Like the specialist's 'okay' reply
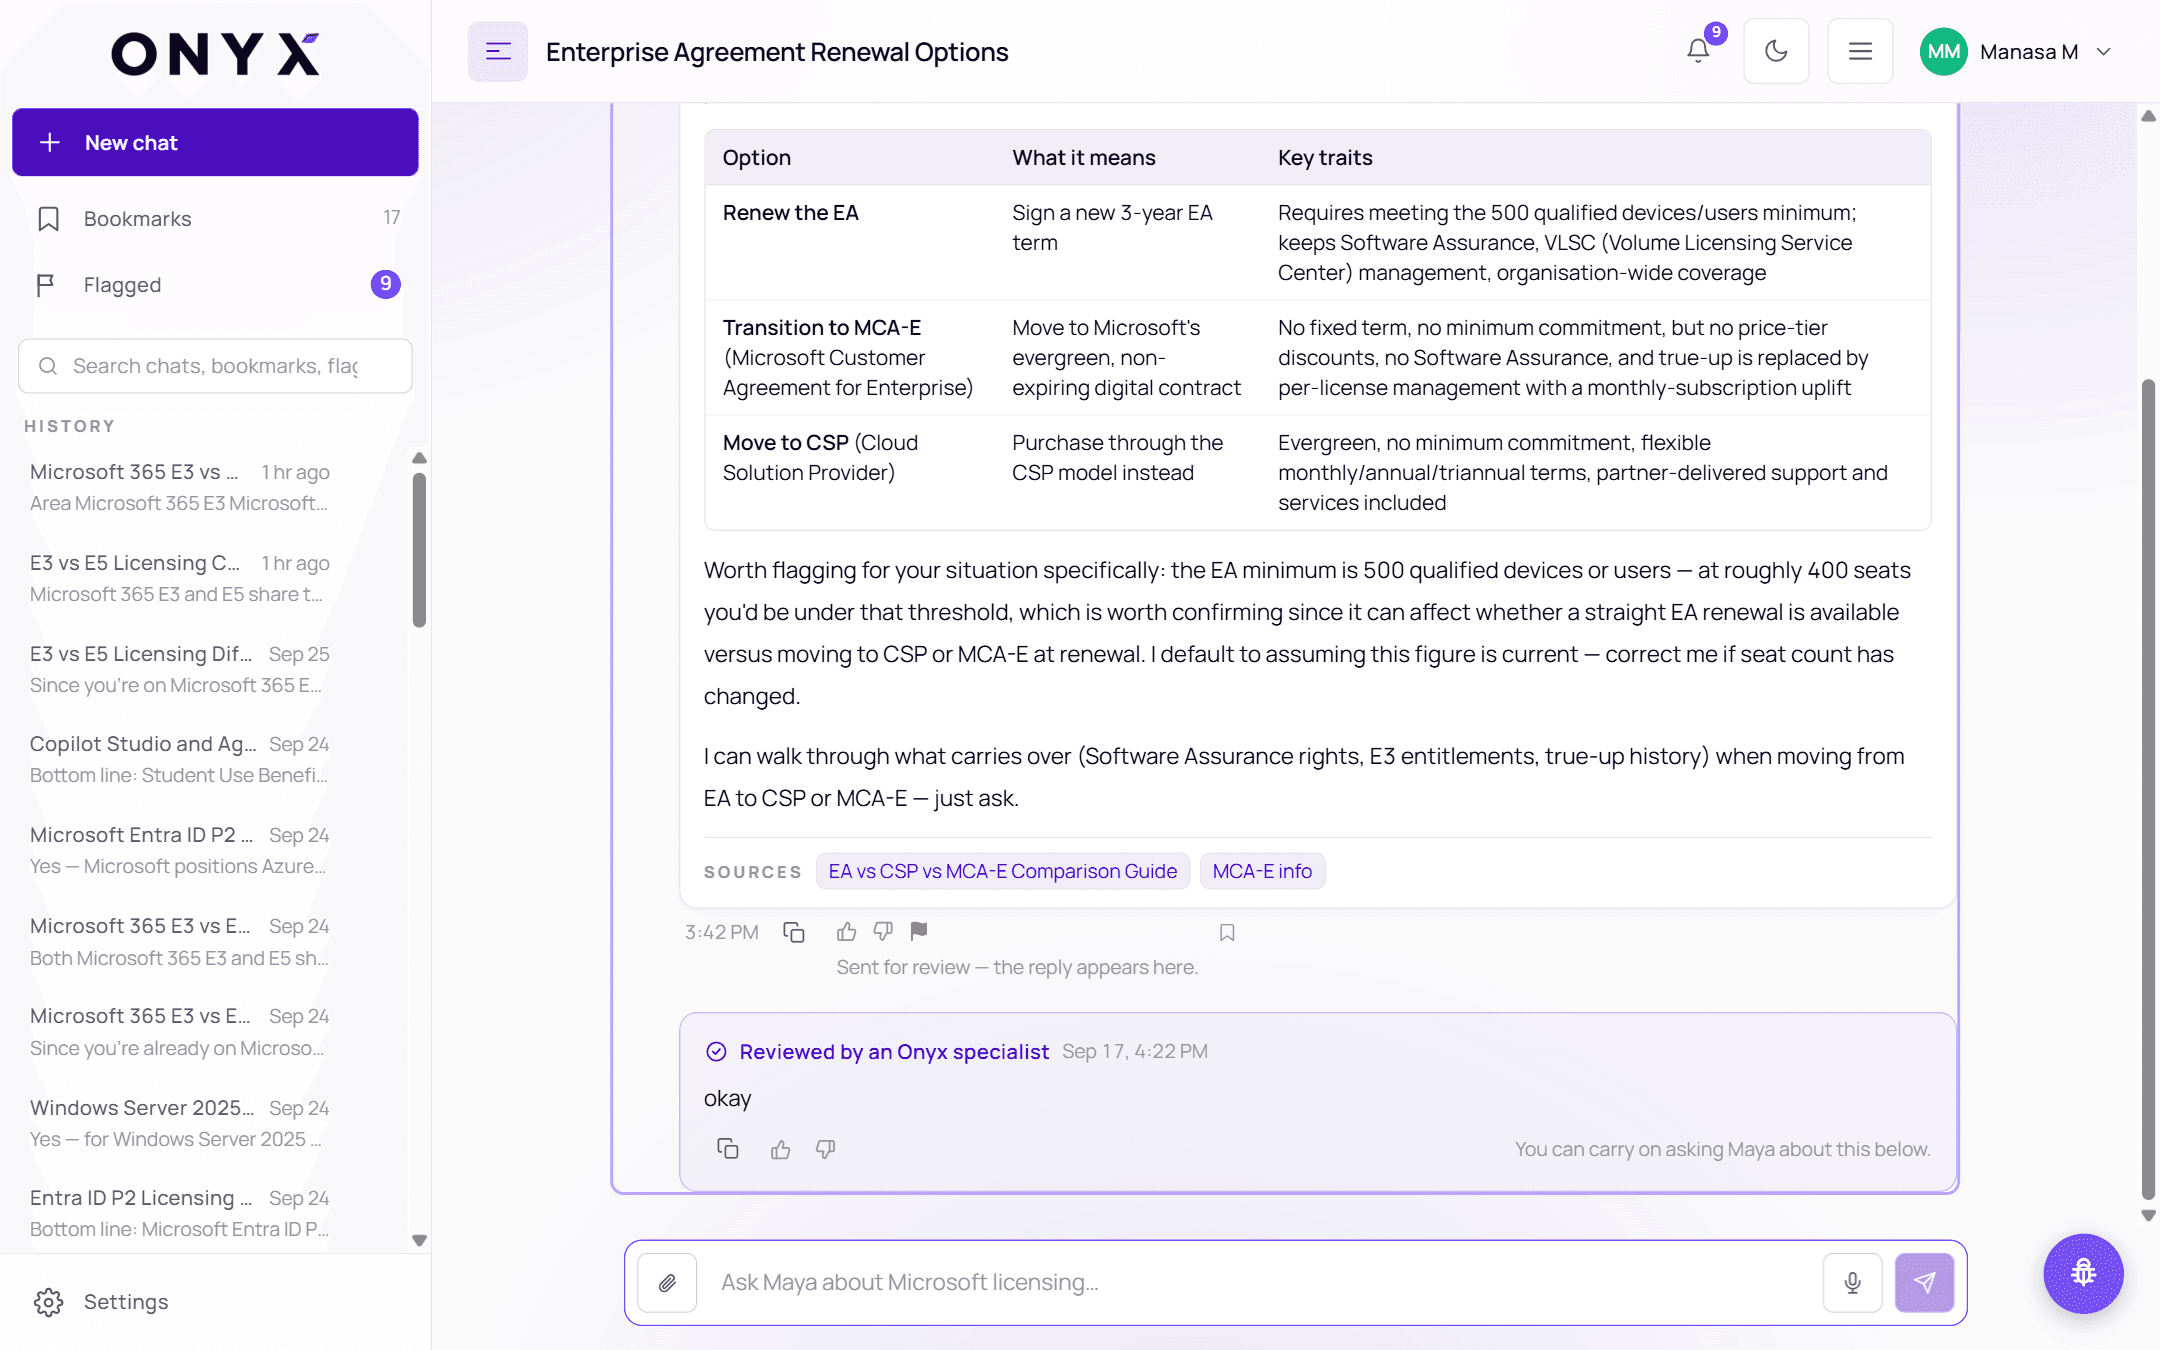The width and height of the screenshot is (2160, 1350). 781,1150
